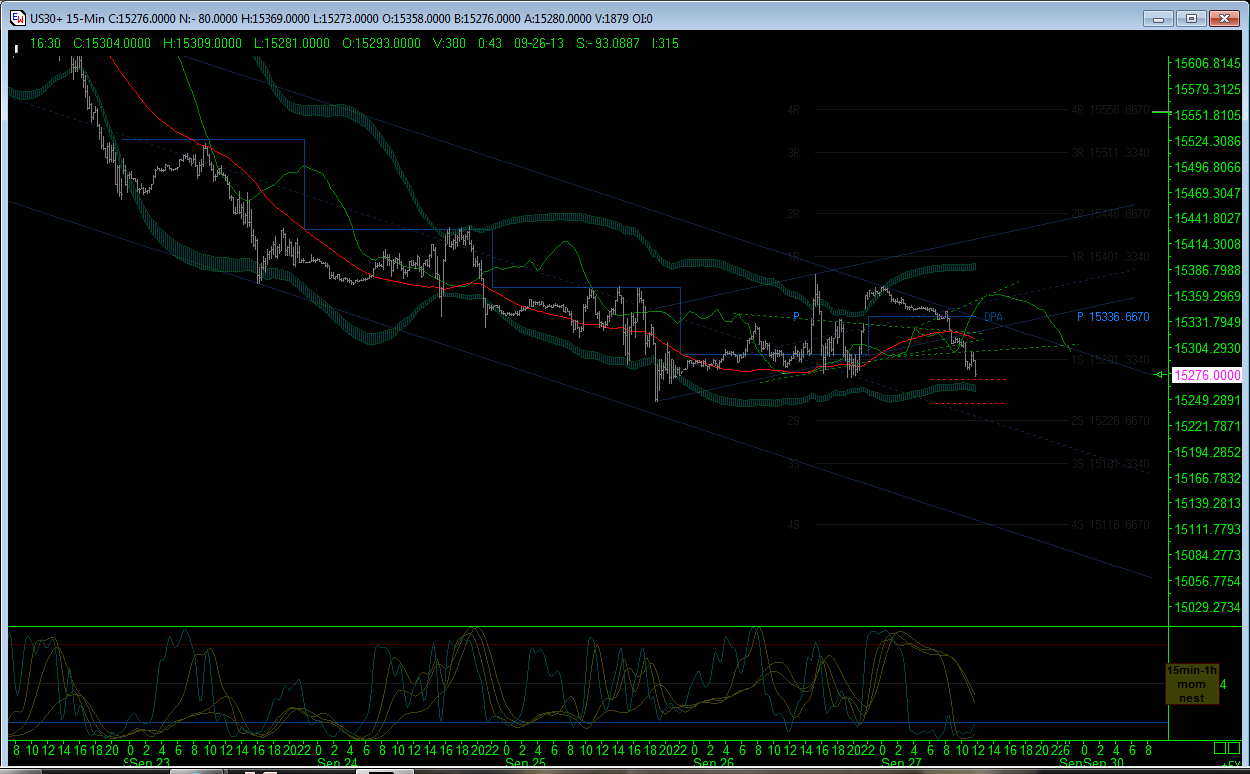
Task: Click the resistance label '2R 15446.6670'
Action: click(x=1110, y=214)
